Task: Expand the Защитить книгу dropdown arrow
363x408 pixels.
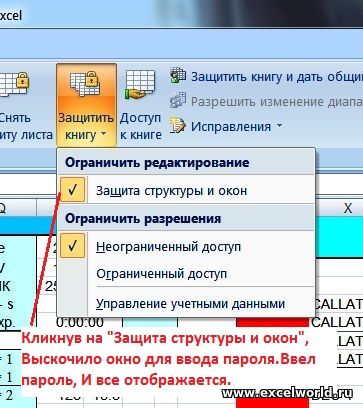Action: (x=104, y=134)
